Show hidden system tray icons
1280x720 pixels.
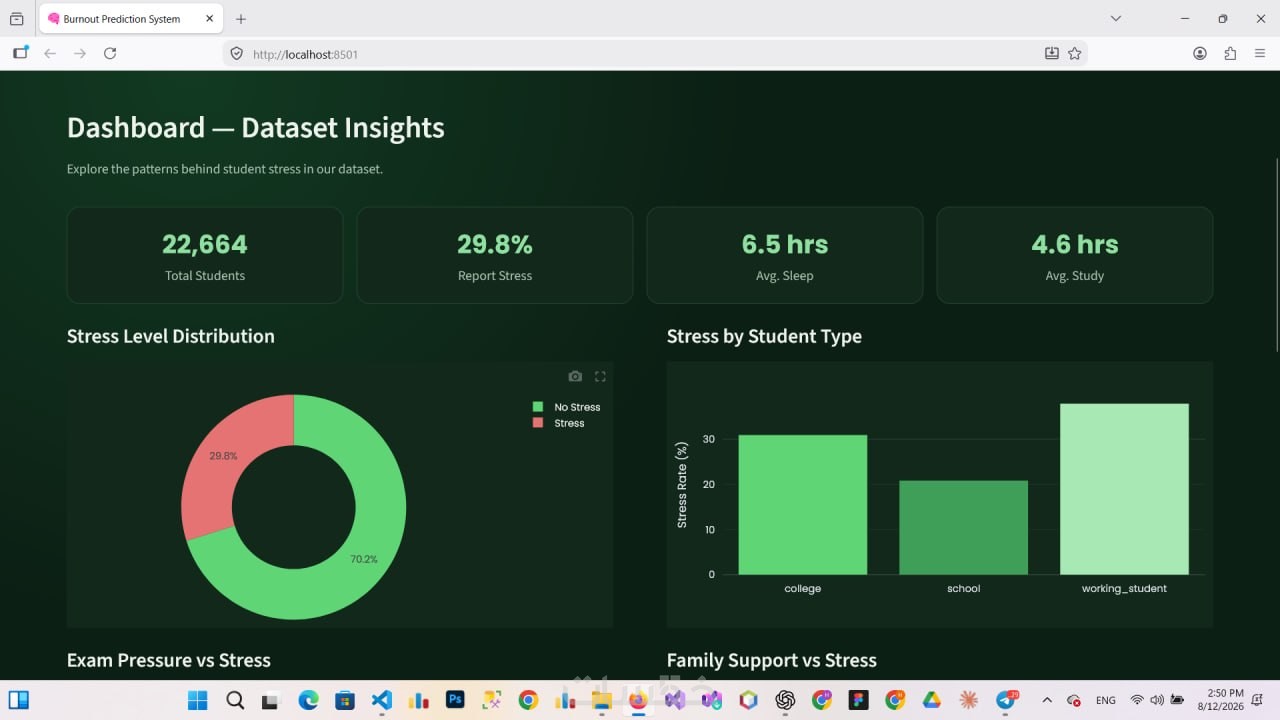click(1047, 700)
